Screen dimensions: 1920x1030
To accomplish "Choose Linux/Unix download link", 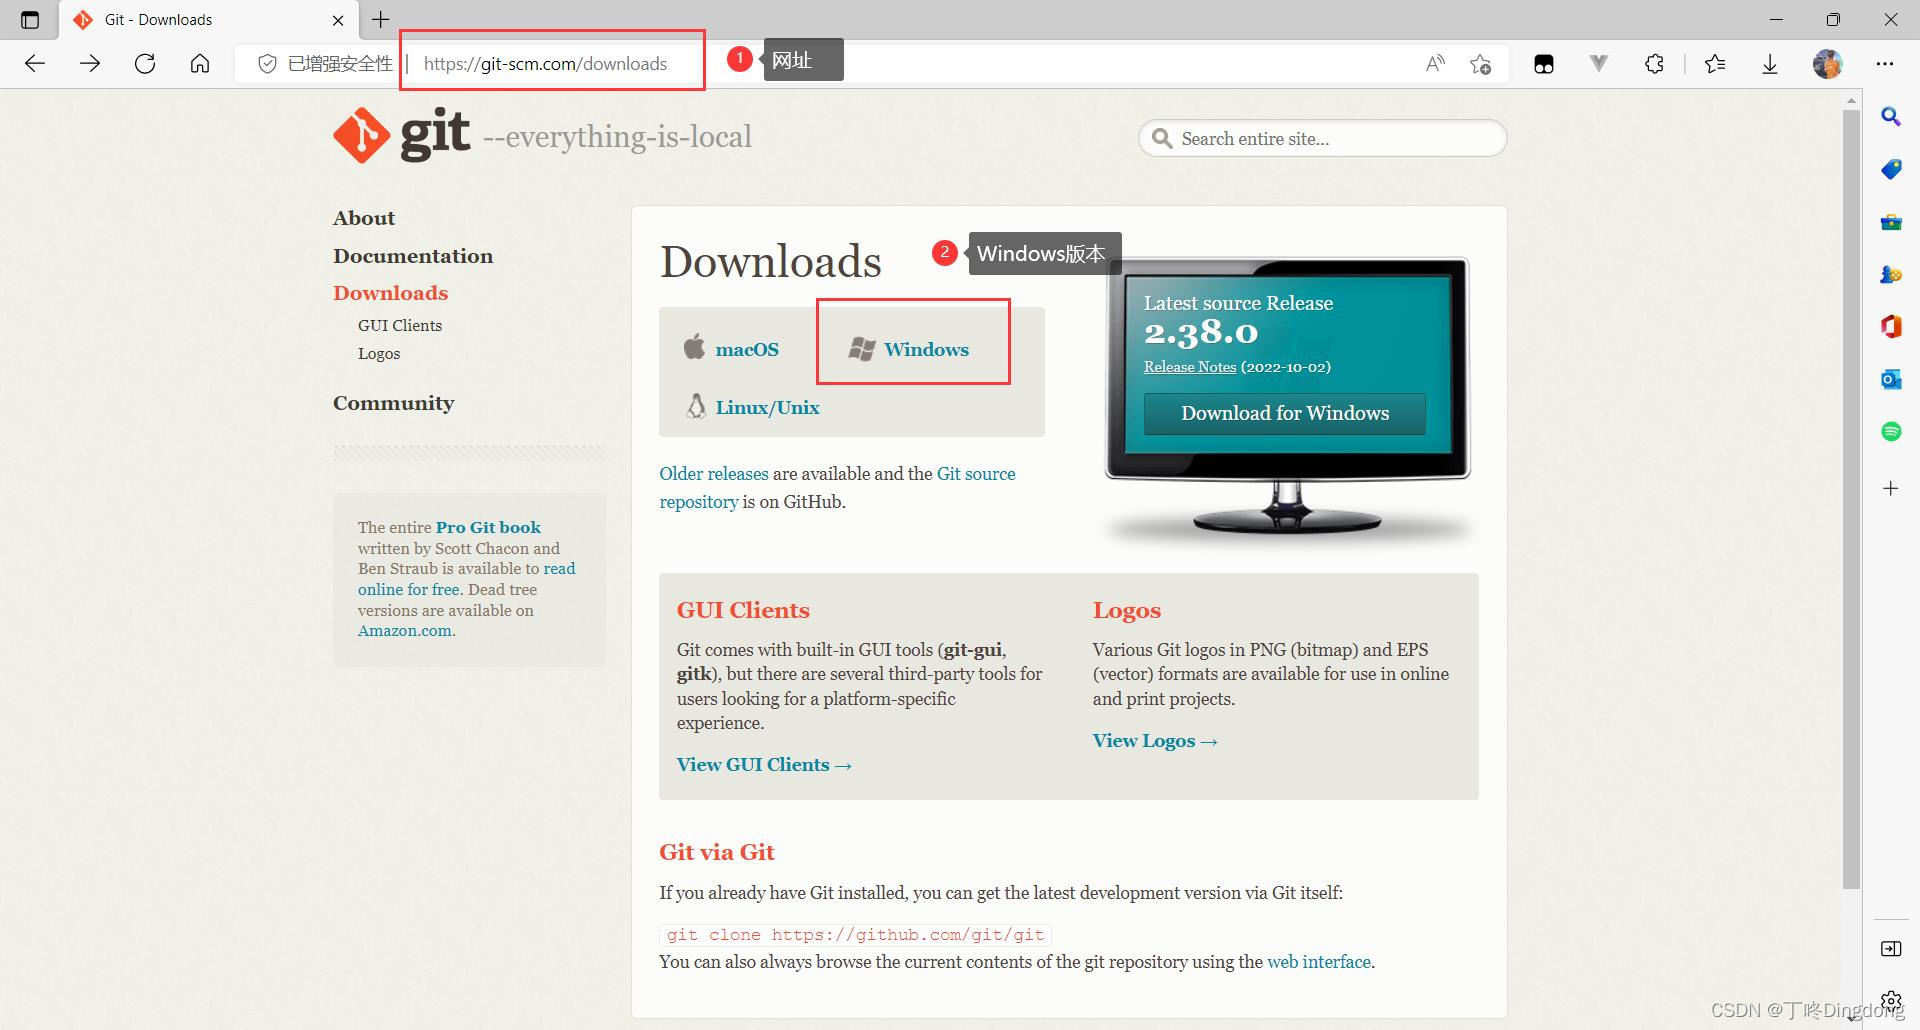I will (753, 406).
